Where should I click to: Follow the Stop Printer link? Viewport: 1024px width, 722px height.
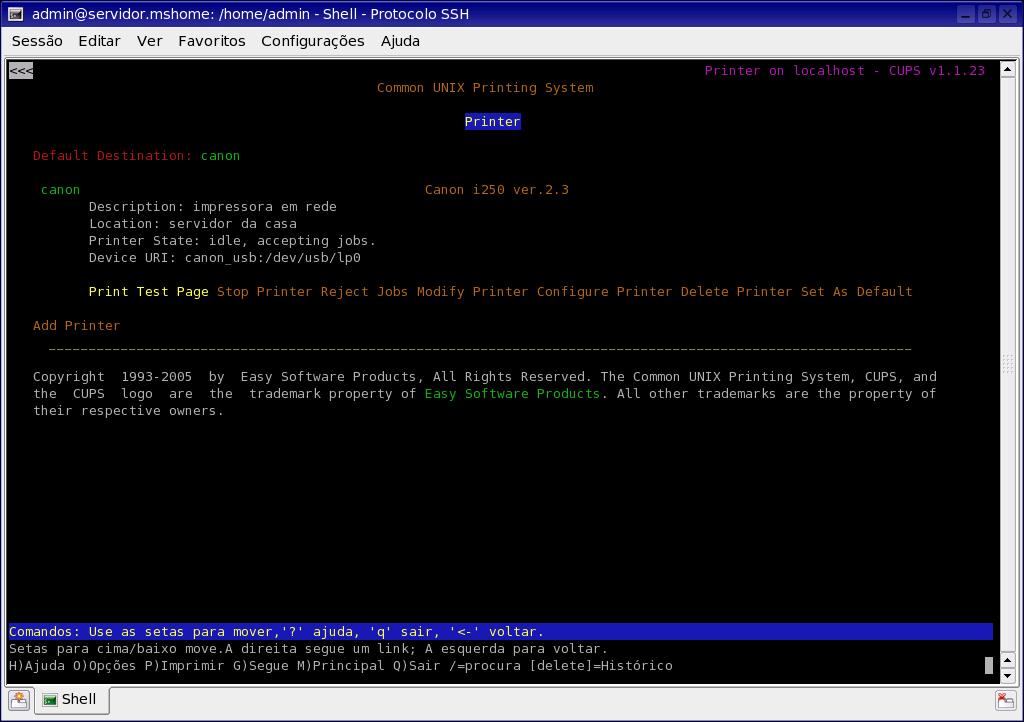[264, 291]
